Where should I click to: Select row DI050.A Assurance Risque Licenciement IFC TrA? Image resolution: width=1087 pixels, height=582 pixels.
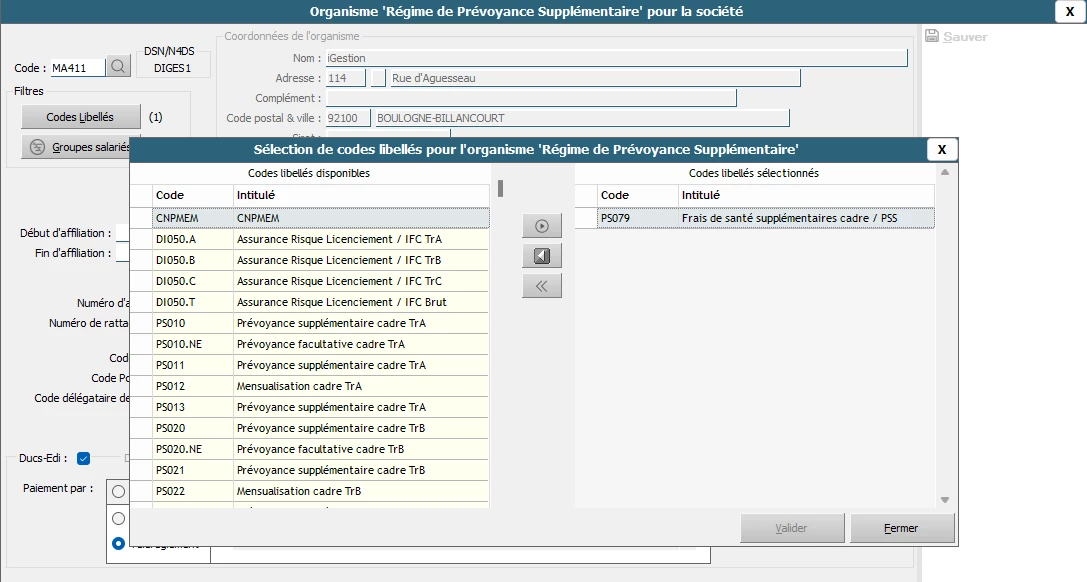320,239
